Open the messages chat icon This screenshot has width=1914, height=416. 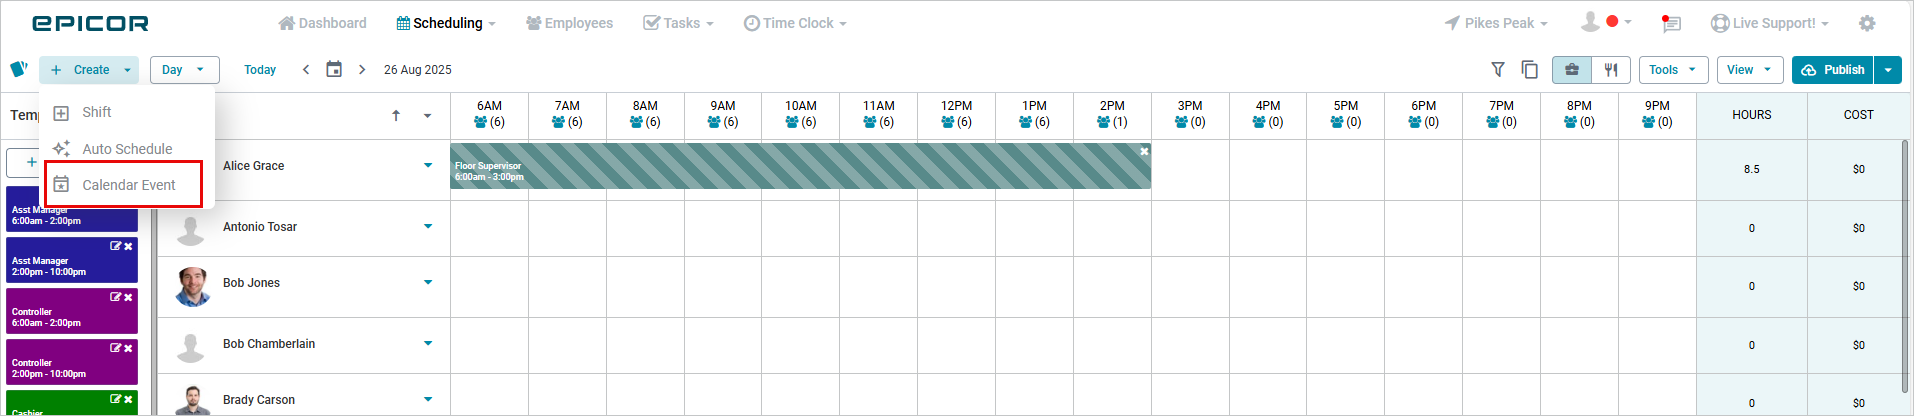[1670, 23]
